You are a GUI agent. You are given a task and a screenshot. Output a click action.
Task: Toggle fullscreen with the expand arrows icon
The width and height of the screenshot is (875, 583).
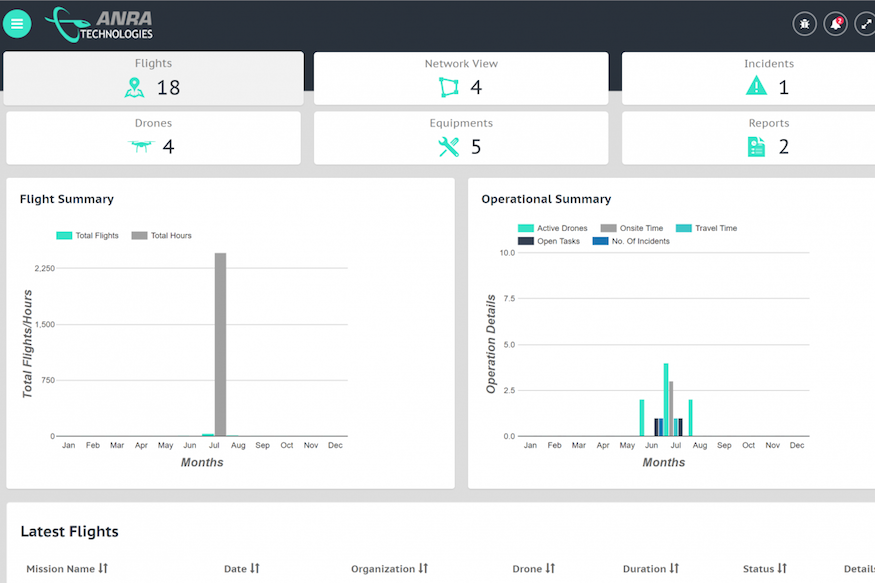click(x=865, y=24)
